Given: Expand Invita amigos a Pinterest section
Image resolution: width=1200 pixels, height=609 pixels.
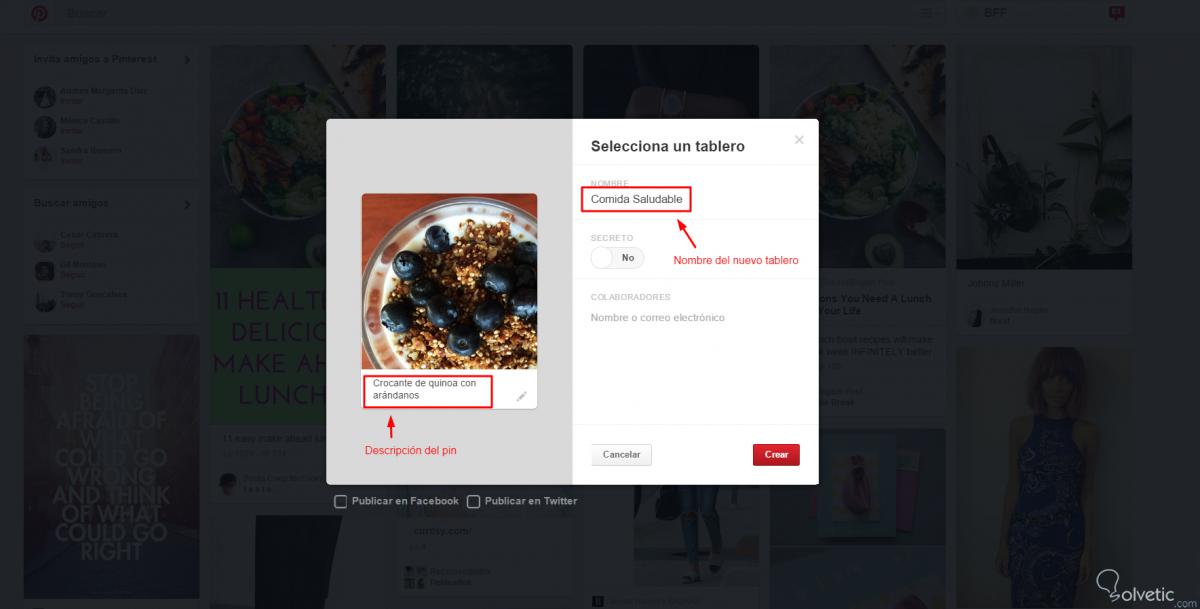Looking at the screenshot, I should click(187, 60).
